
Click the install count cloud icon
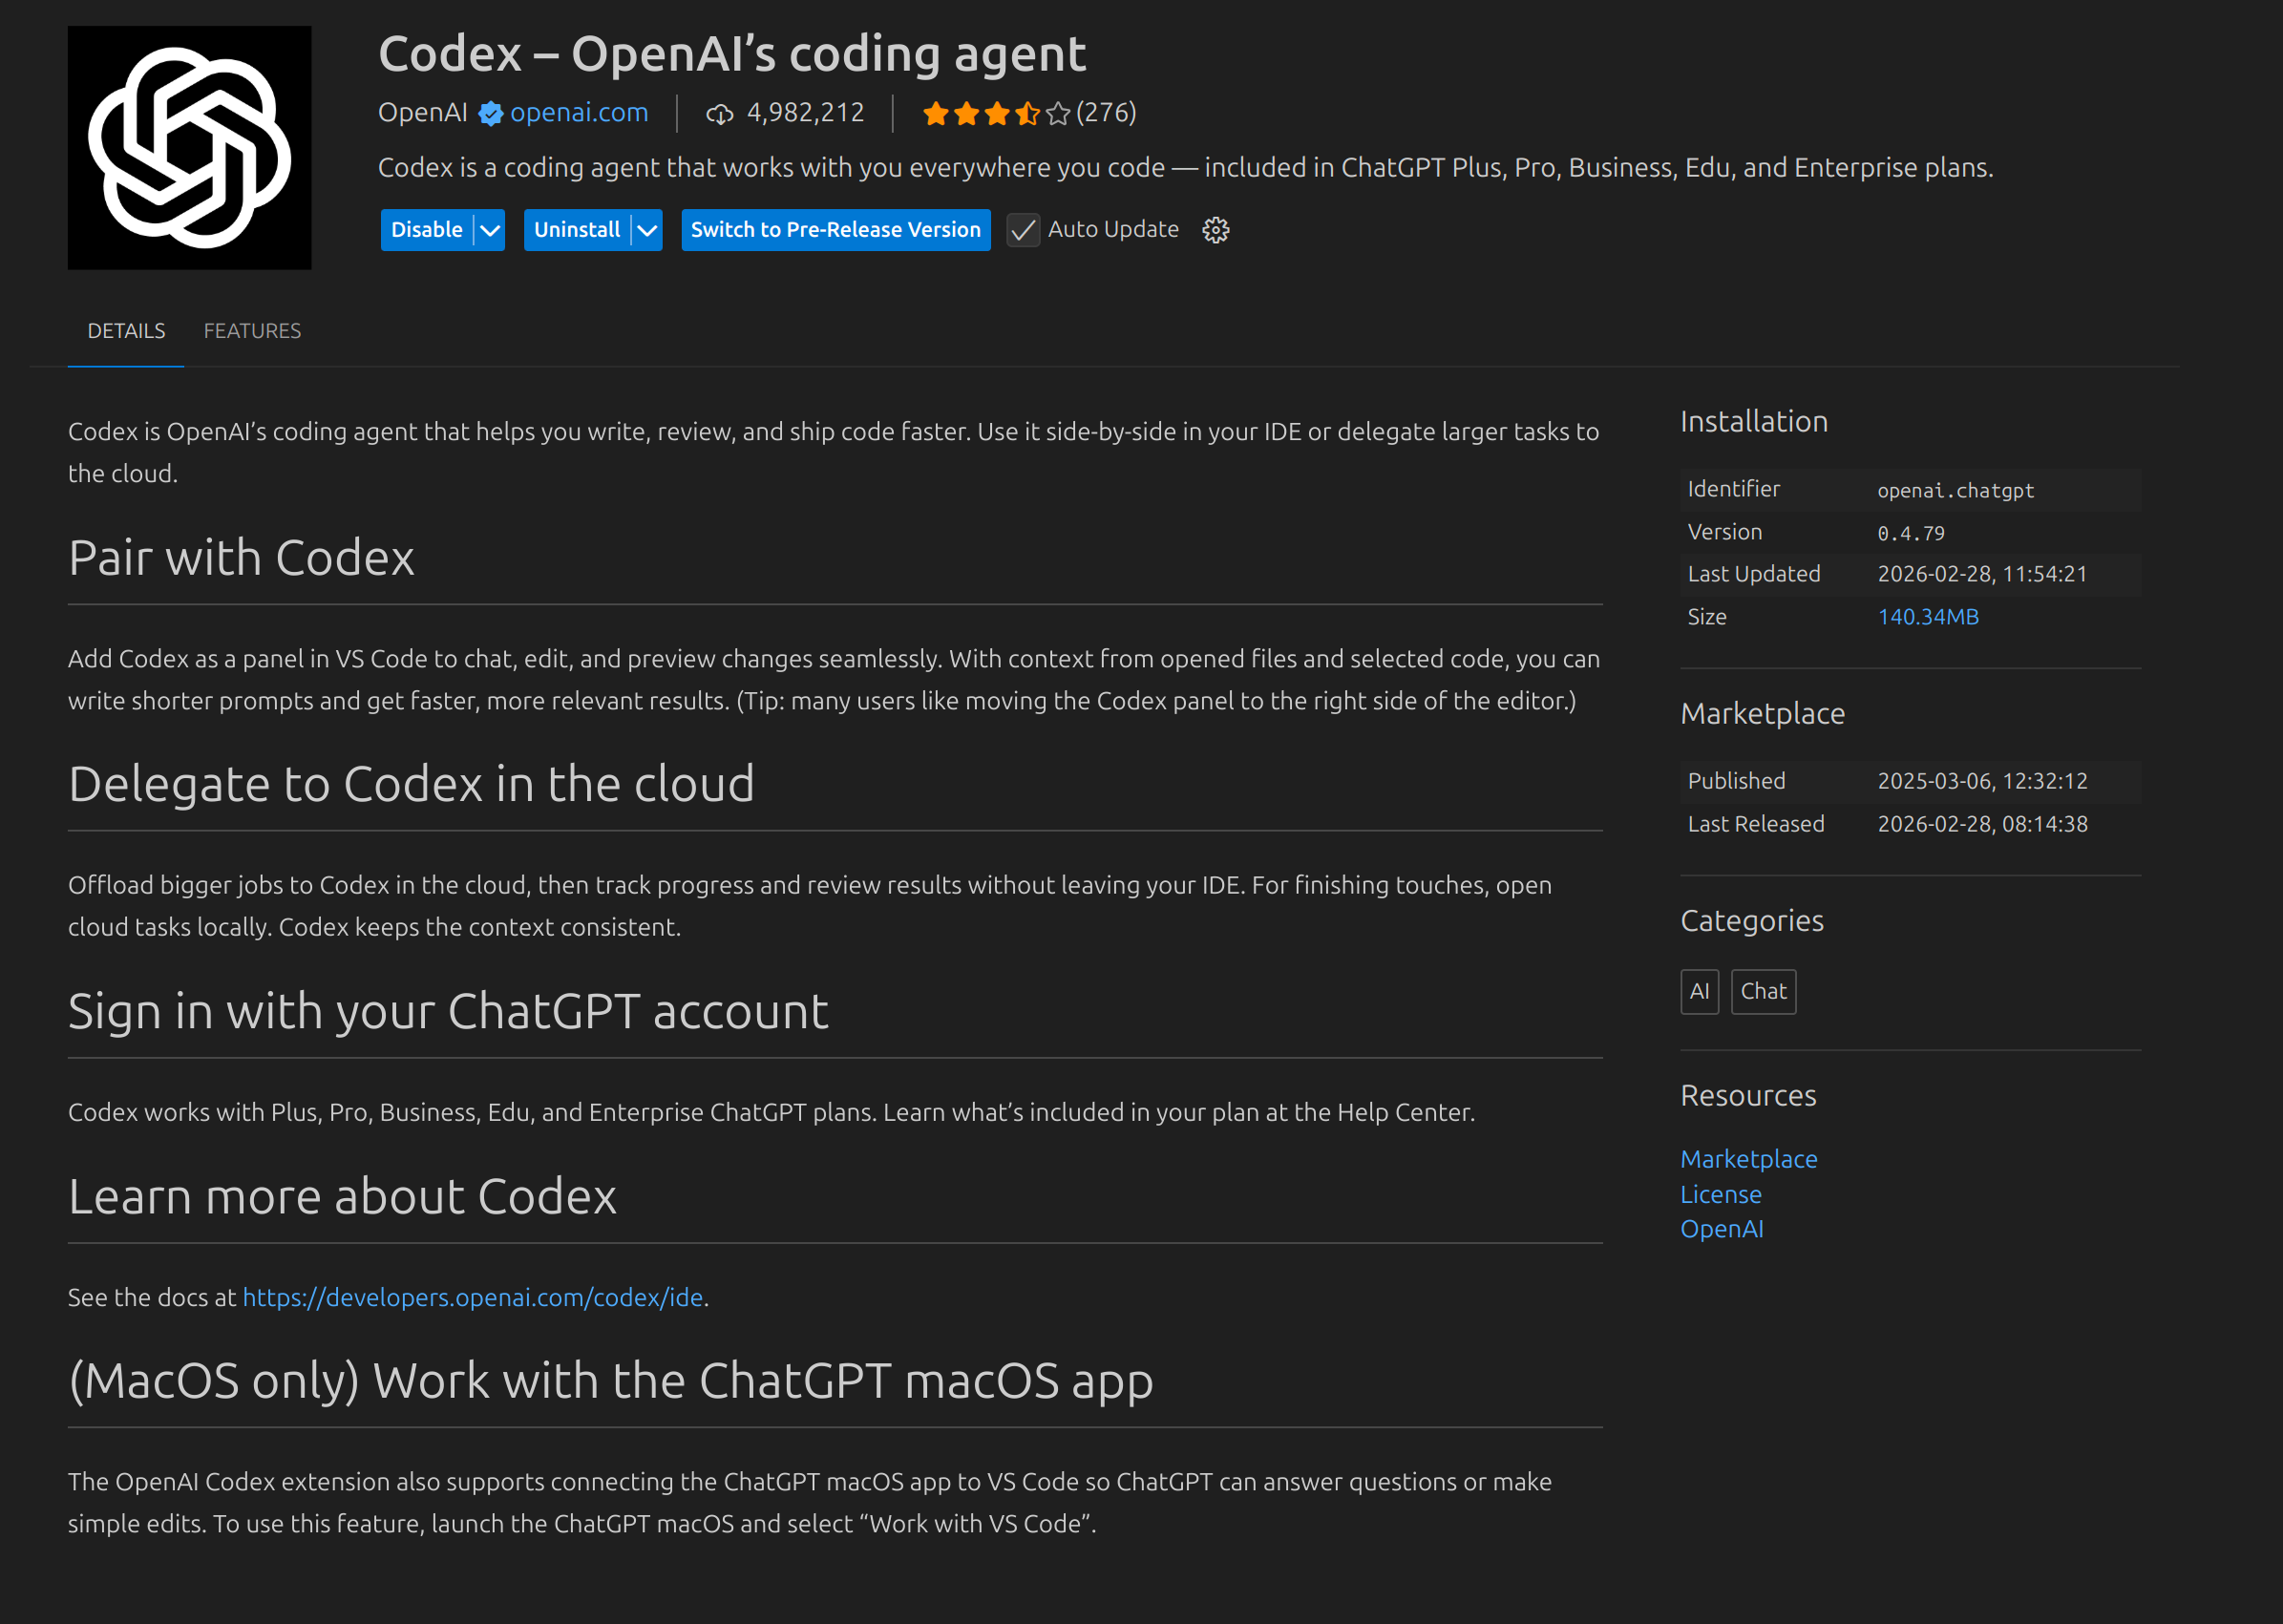click(x=719, y=114)
